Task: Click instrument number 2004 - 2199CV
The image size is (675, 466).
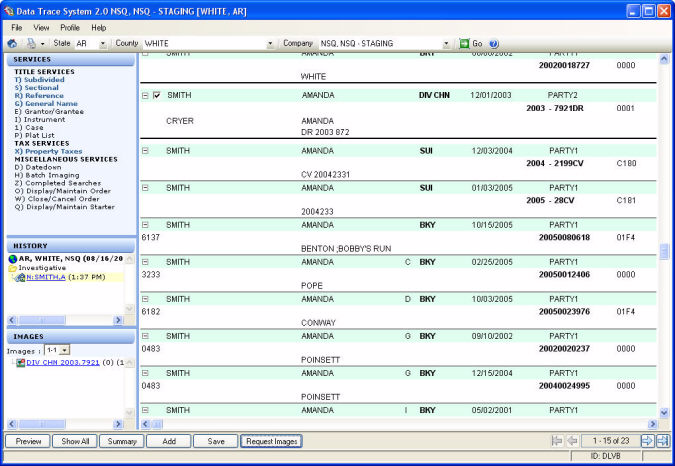Action: tap(554, 164)
